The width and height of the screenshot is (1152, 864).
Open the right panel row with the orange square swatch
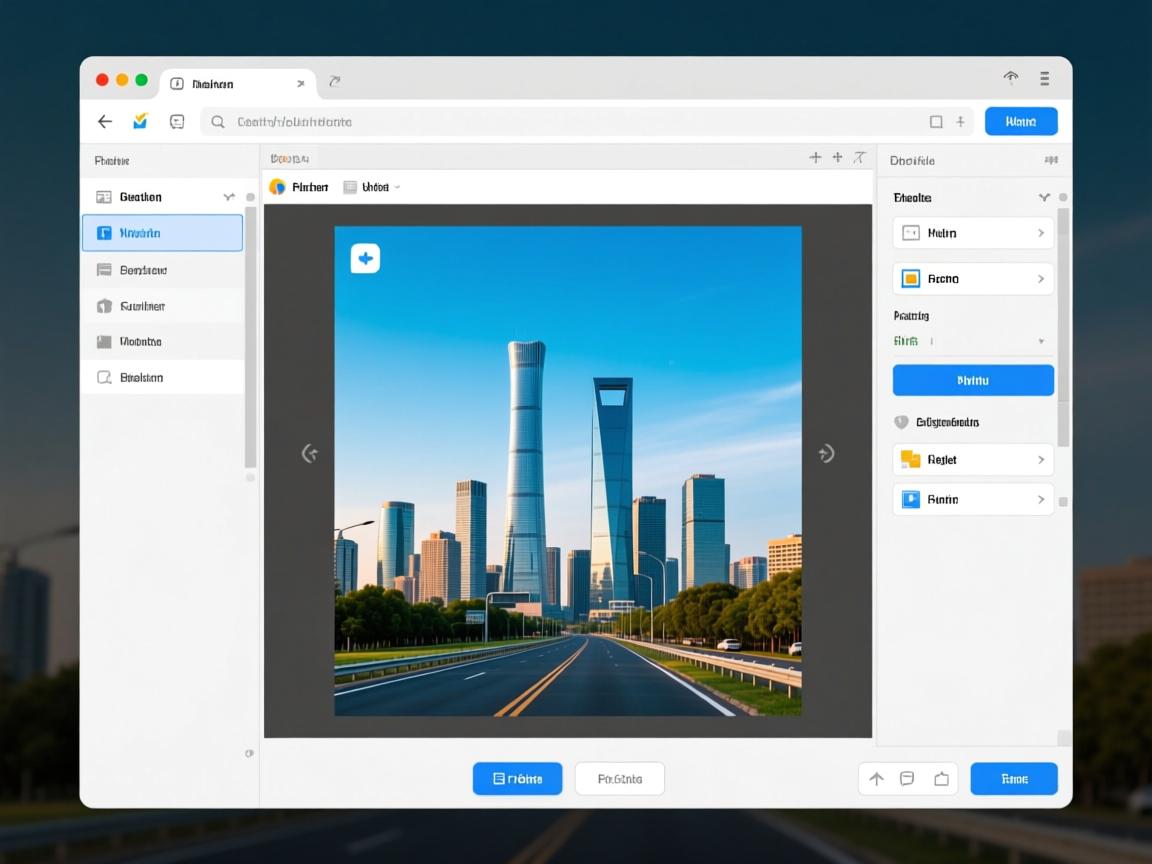(972, 279)
